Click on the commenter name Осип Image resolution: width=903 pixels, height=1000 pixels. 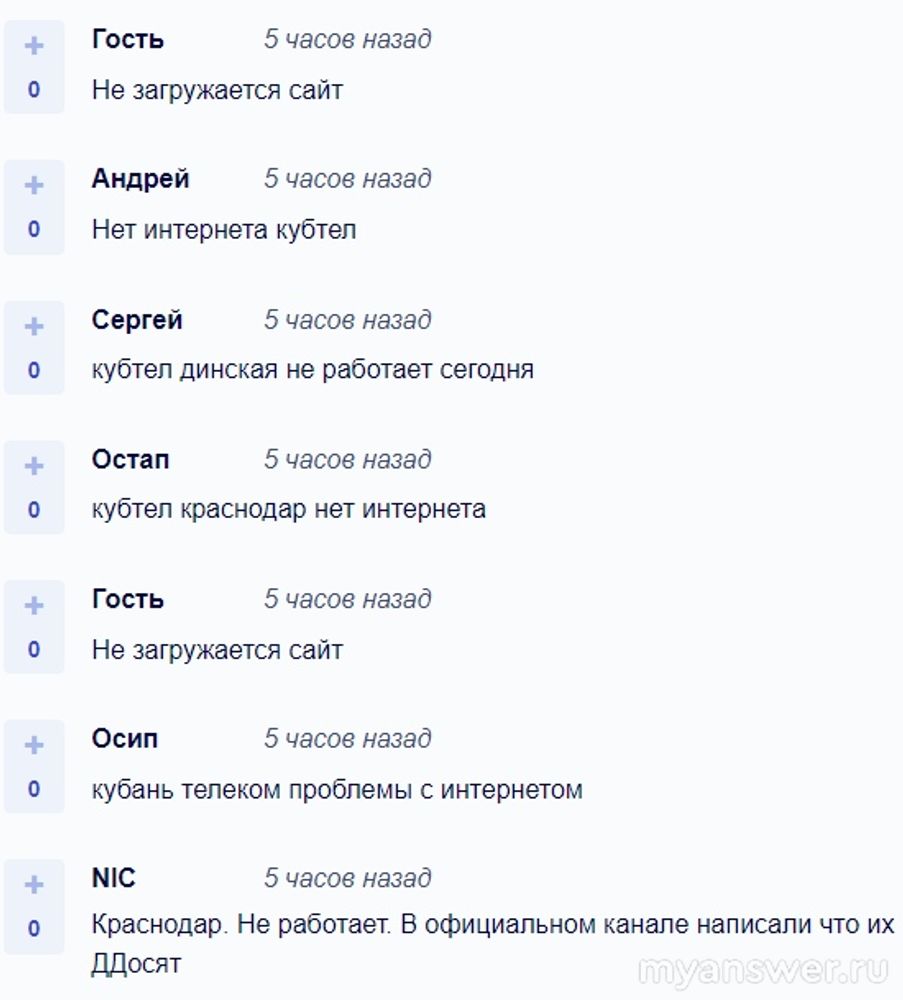tap(125, 739)
